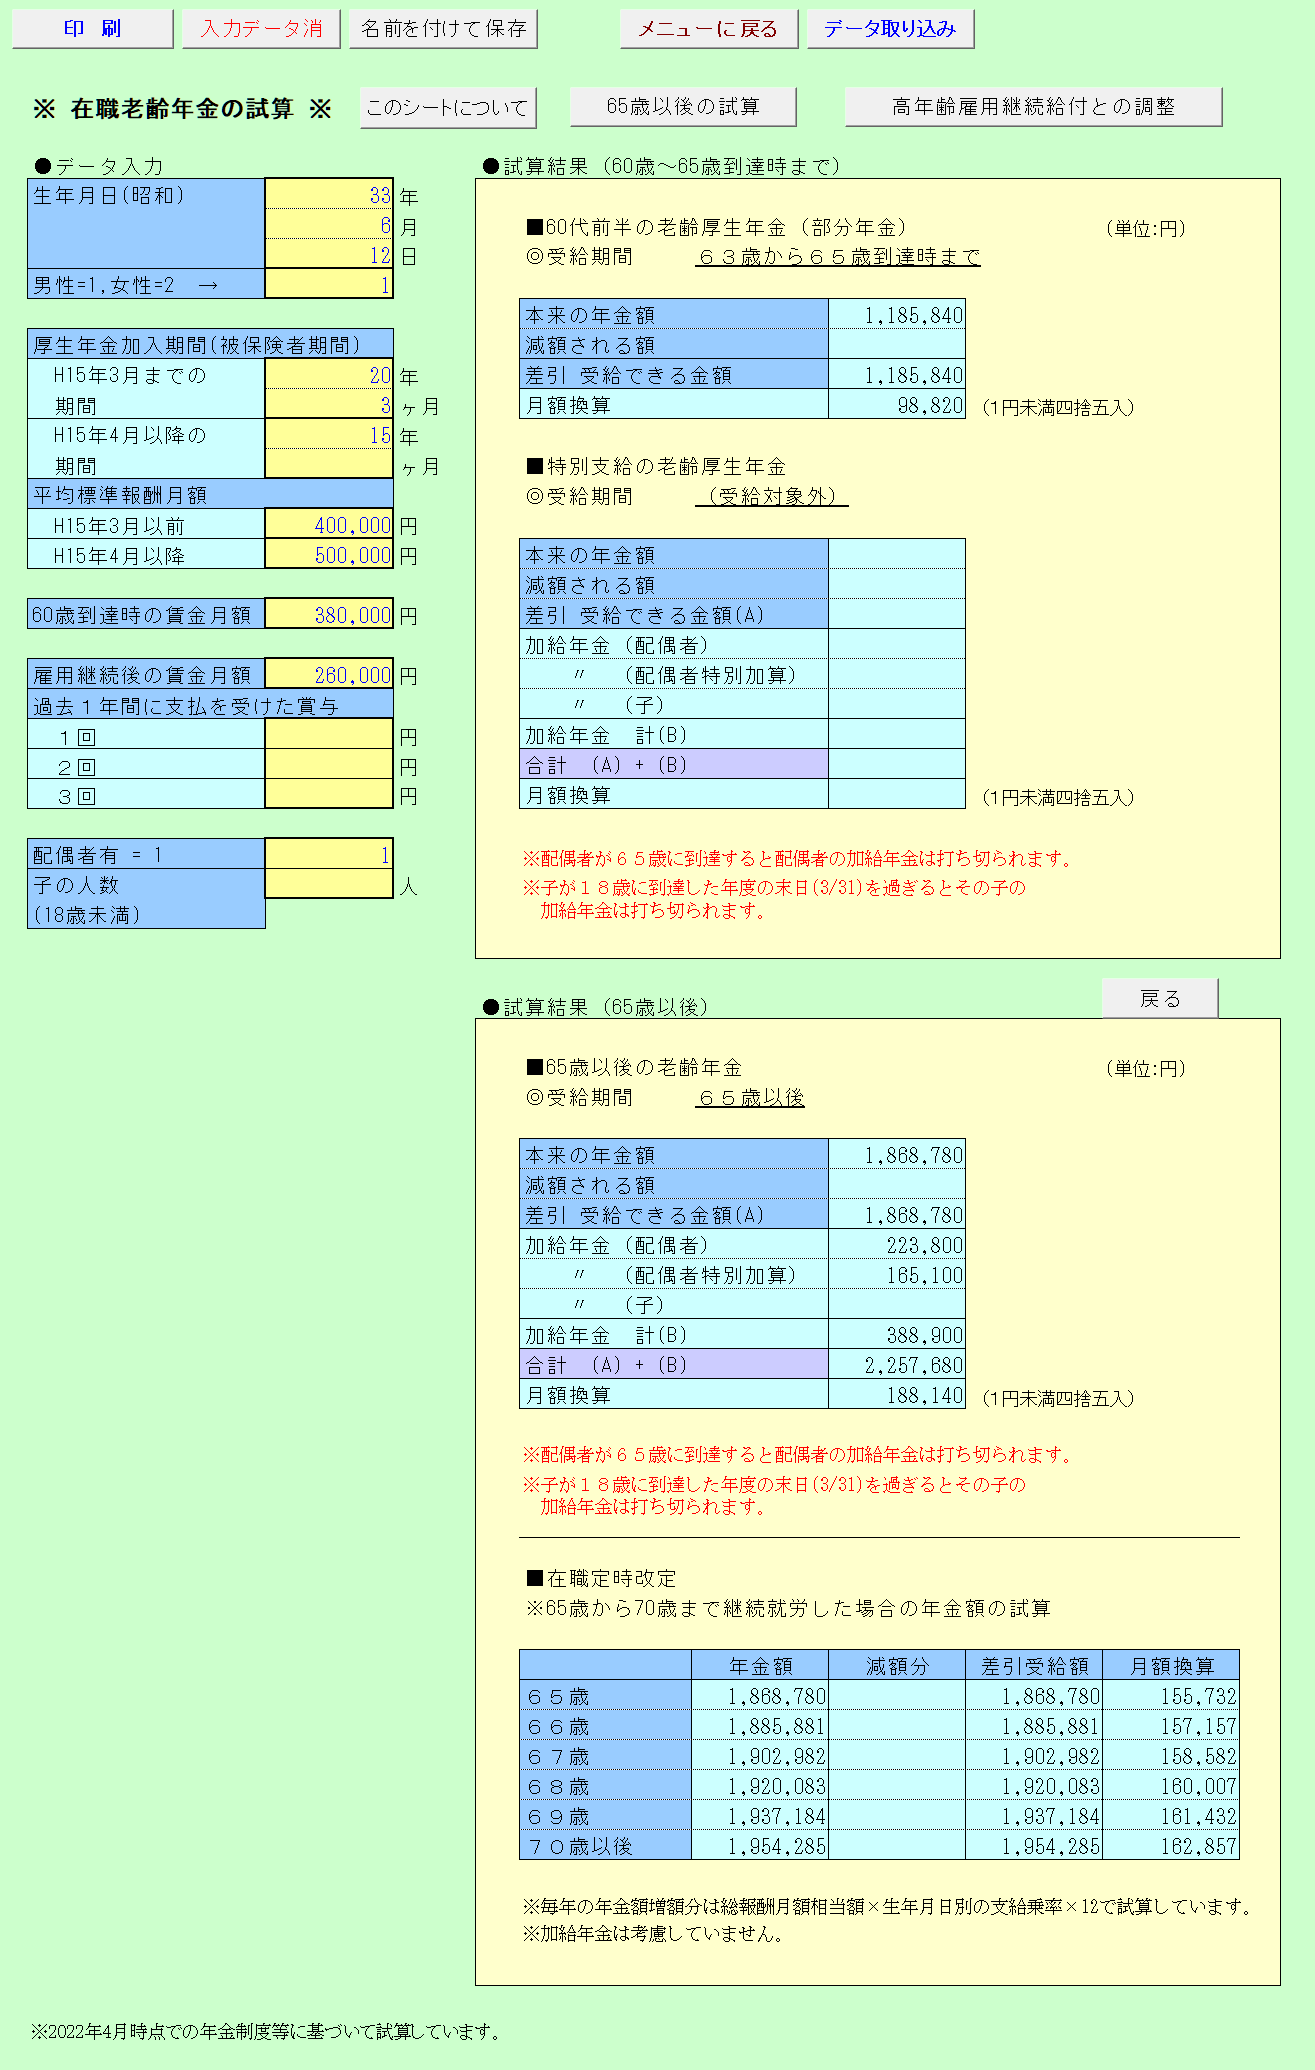Click 高年齢雇用継続給付との調整 button
This screenshot has height=2070, width=1315.
click(1033, 107)
